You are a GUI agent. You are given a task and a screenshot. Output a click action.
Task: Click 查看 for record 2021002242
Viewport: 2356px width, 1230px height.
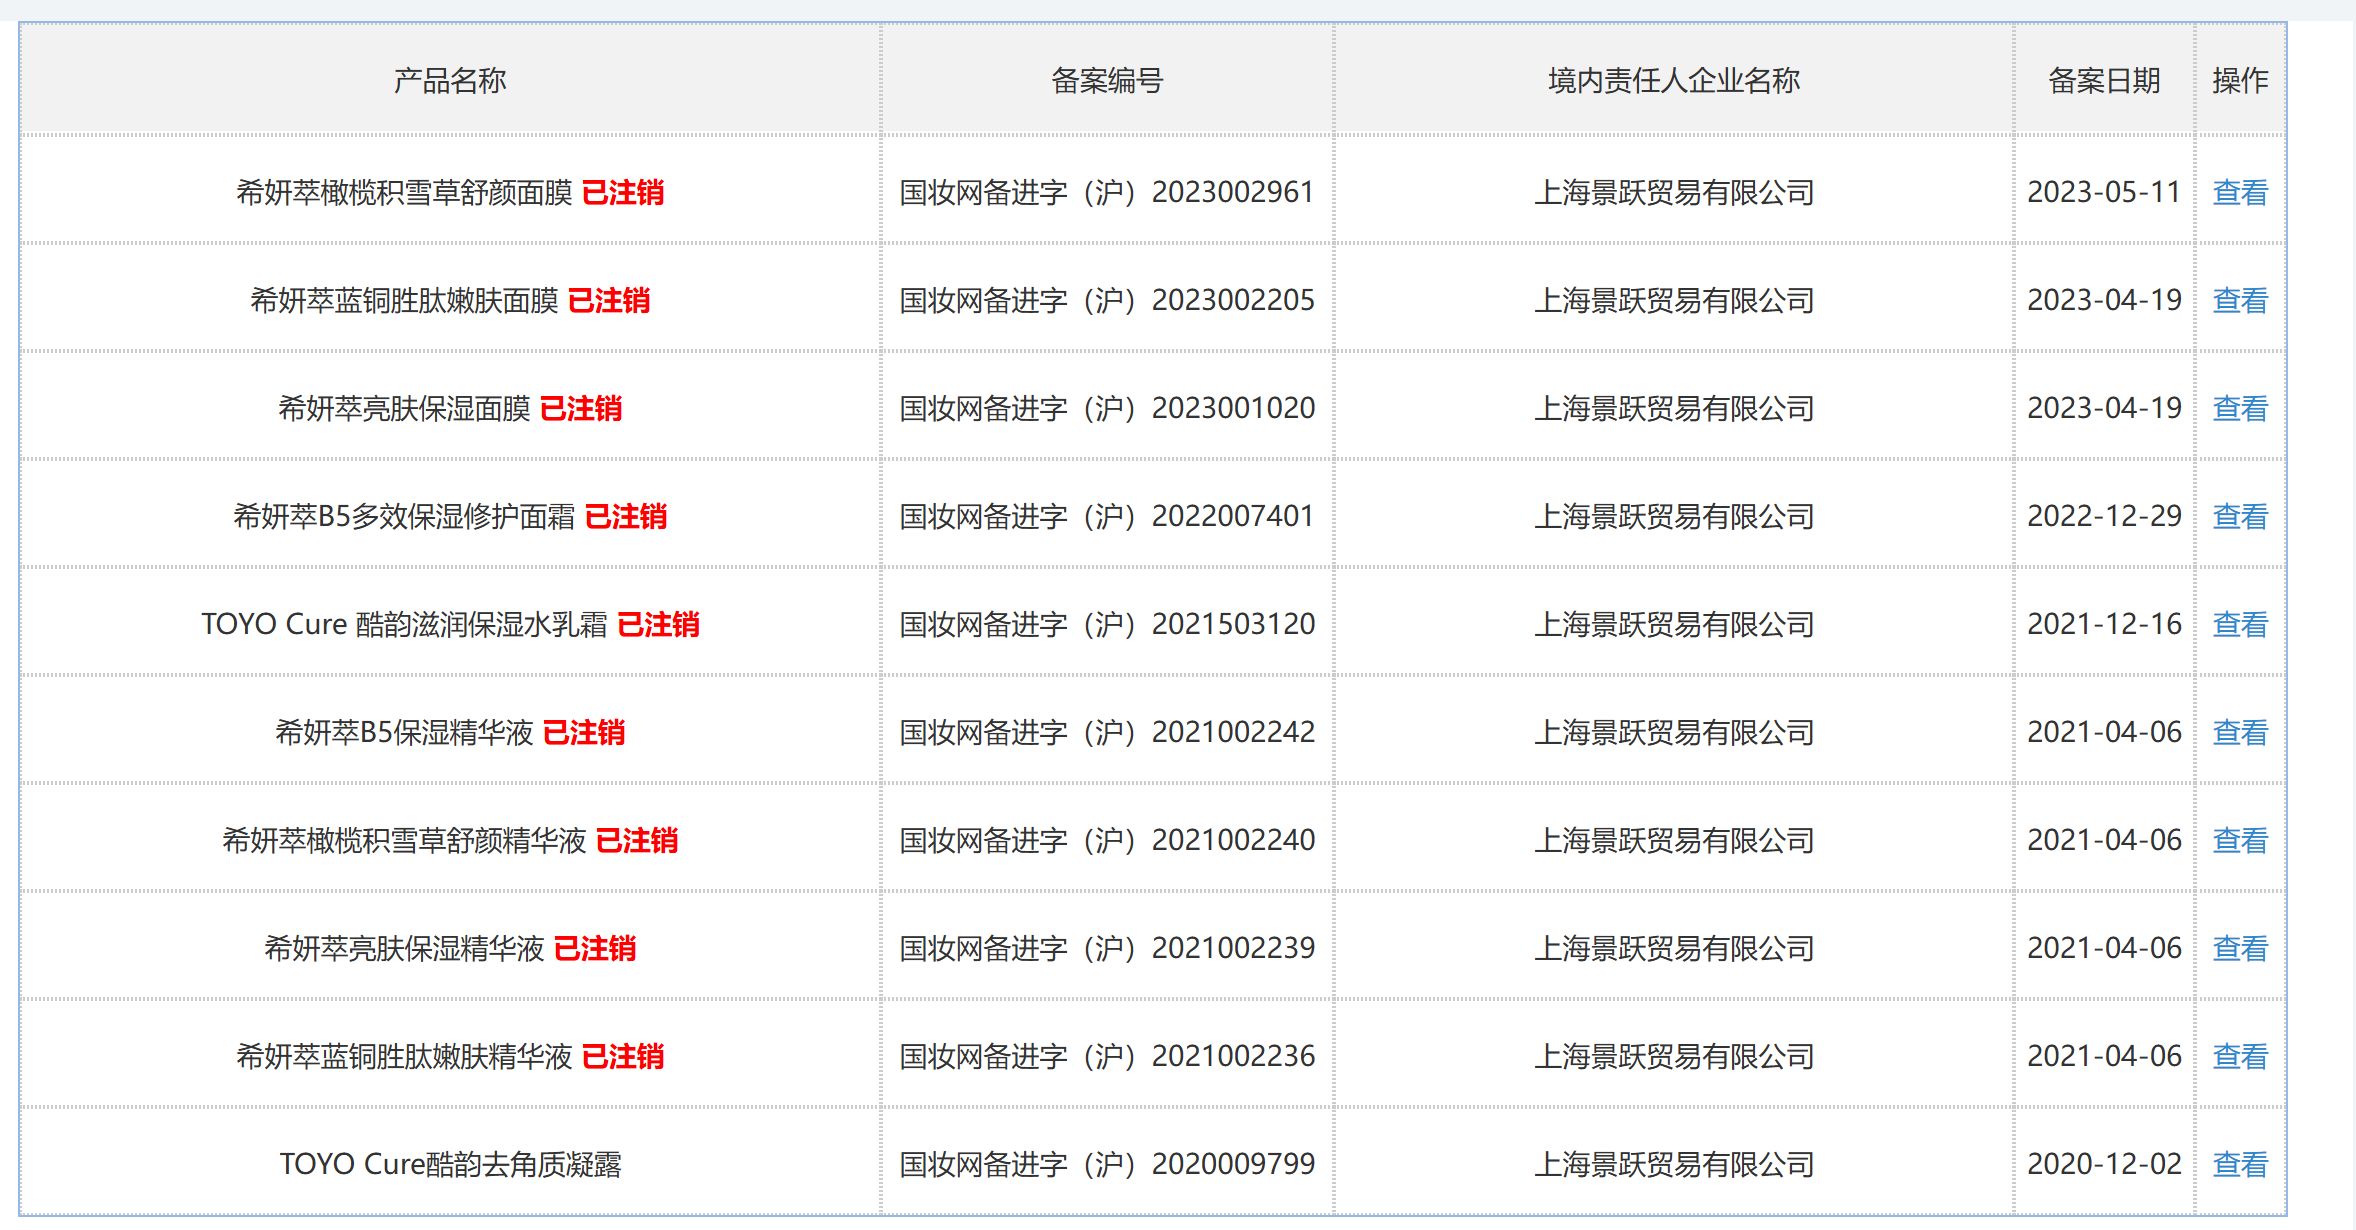tap(2240, 732)
